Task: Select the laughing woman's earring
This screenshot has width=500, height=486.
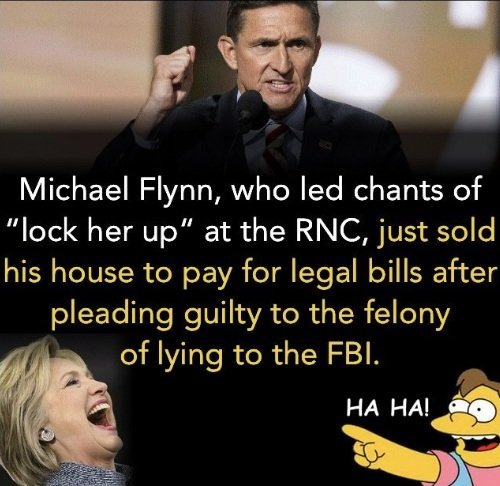Action: click(47, 435)
